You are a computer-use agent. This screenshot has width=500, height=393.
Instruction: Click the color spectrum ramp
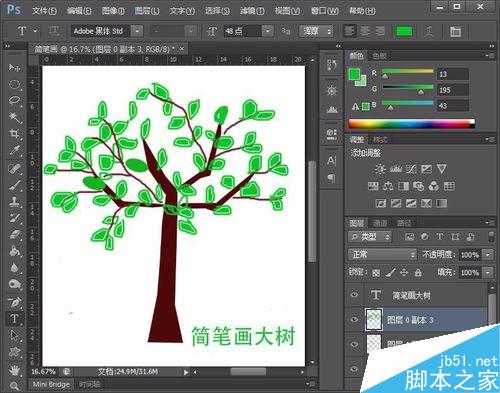pos(411,124)
